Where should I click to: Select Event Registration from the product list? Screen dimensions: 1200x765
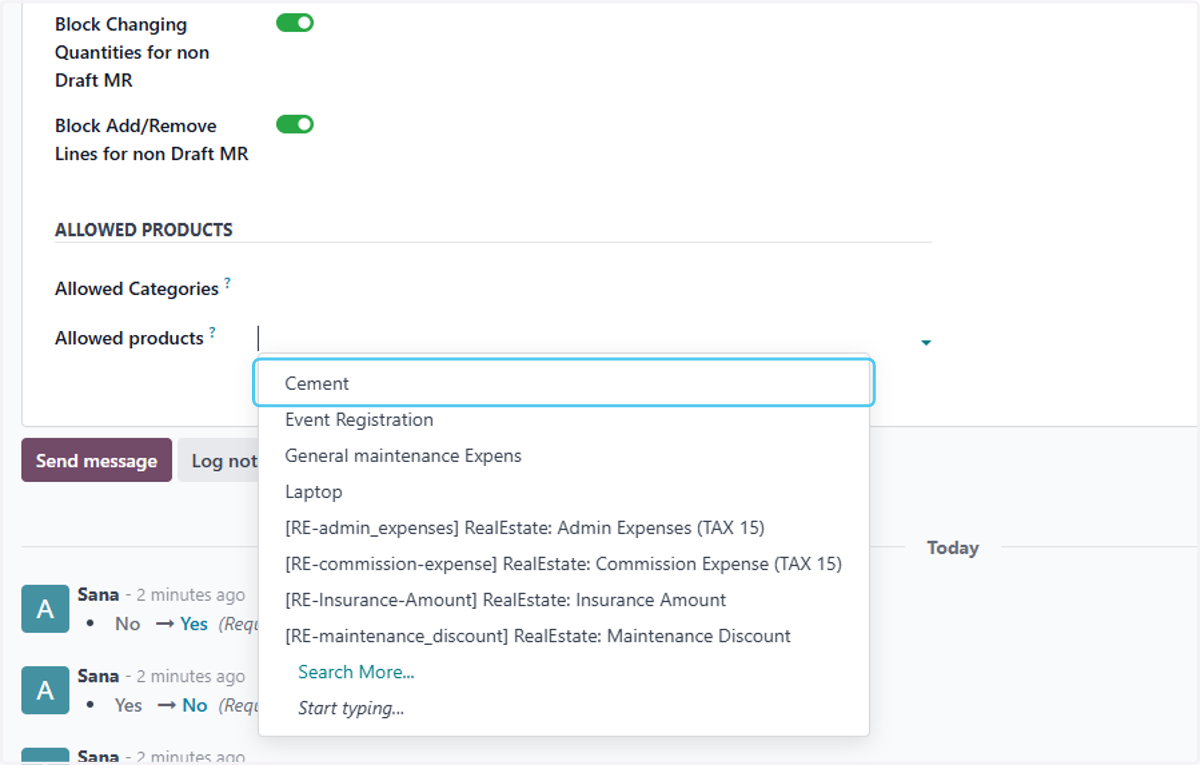[564, 420]
